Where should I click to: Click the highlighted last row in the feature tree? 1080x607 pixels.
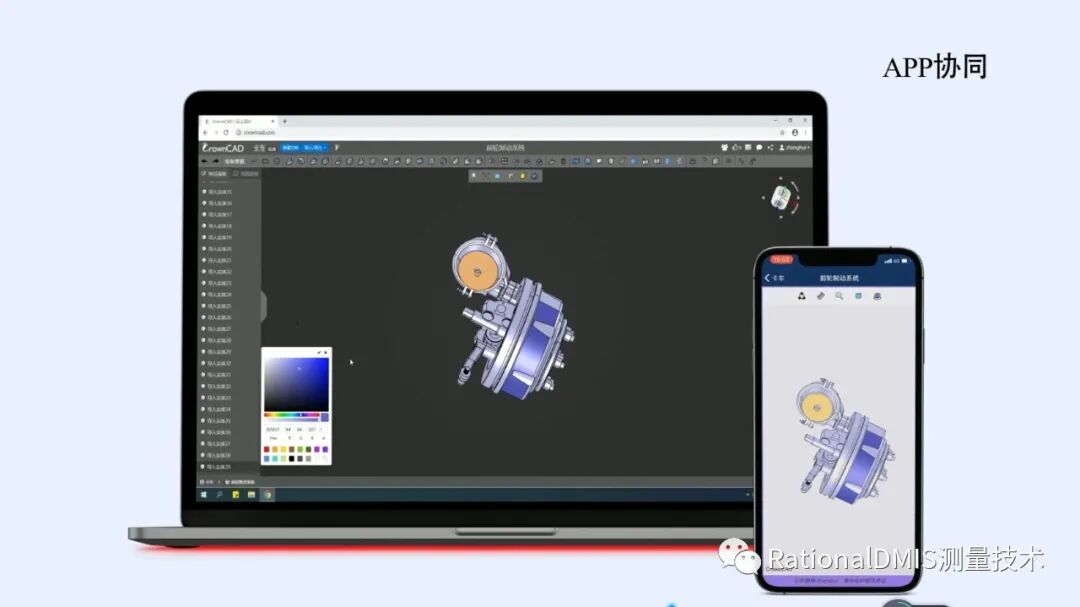pyautogui.click(x=229, y=466)
